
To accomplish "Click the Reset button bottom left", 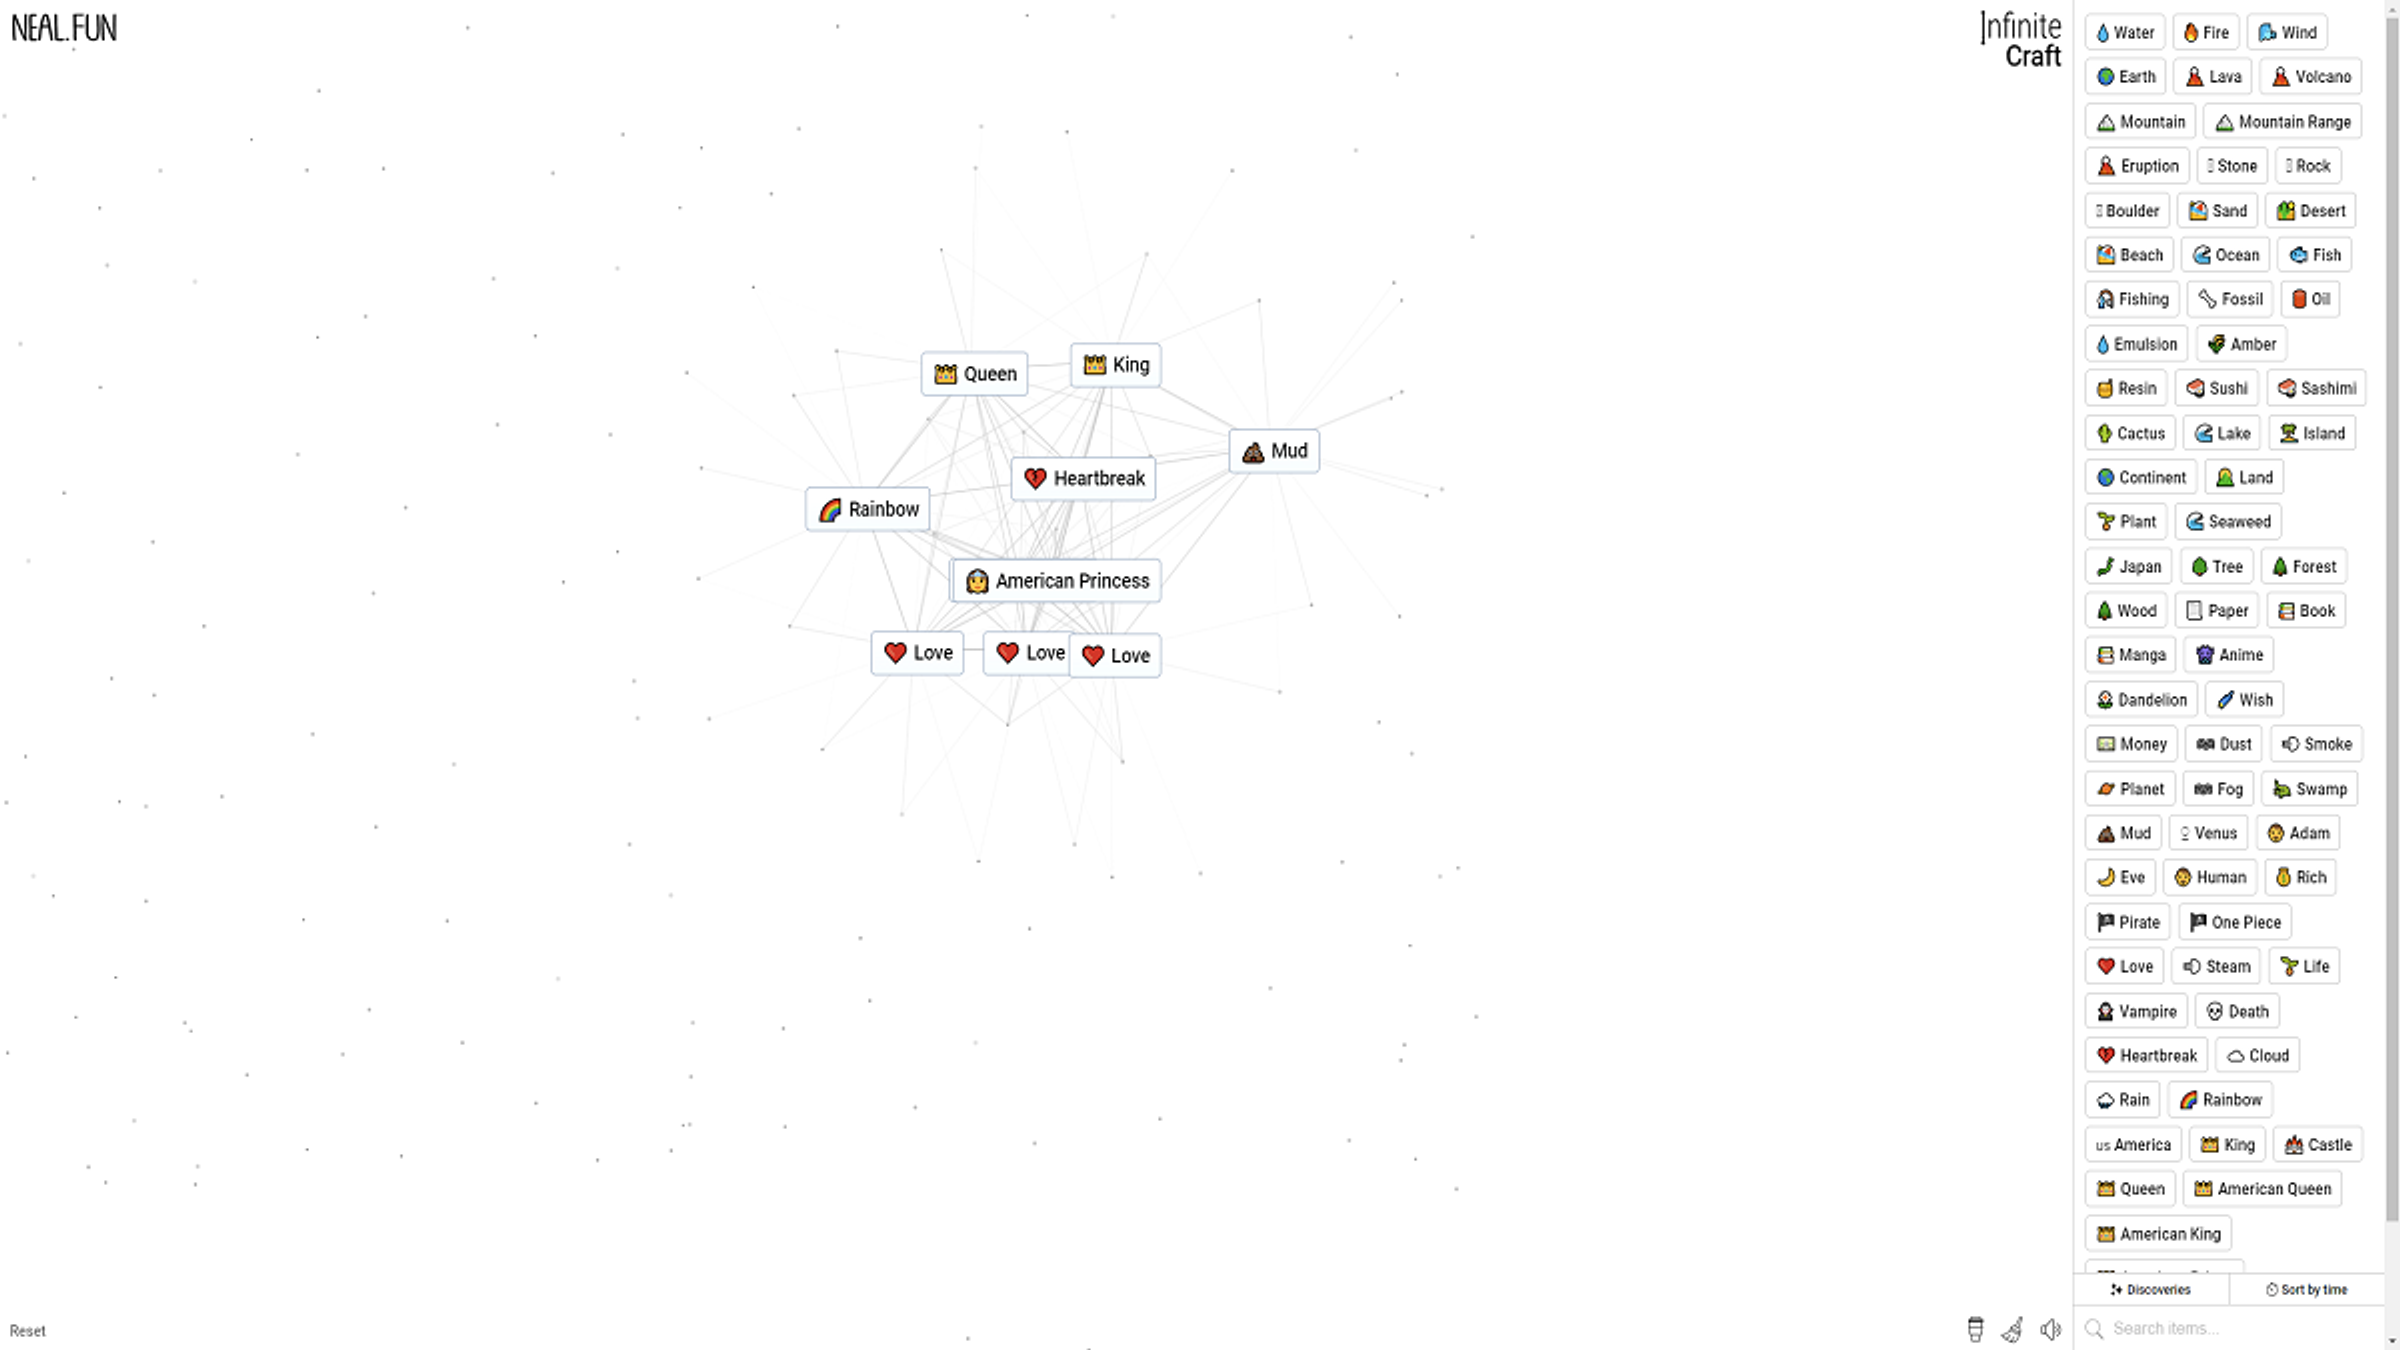I will tap(28, 1330).
